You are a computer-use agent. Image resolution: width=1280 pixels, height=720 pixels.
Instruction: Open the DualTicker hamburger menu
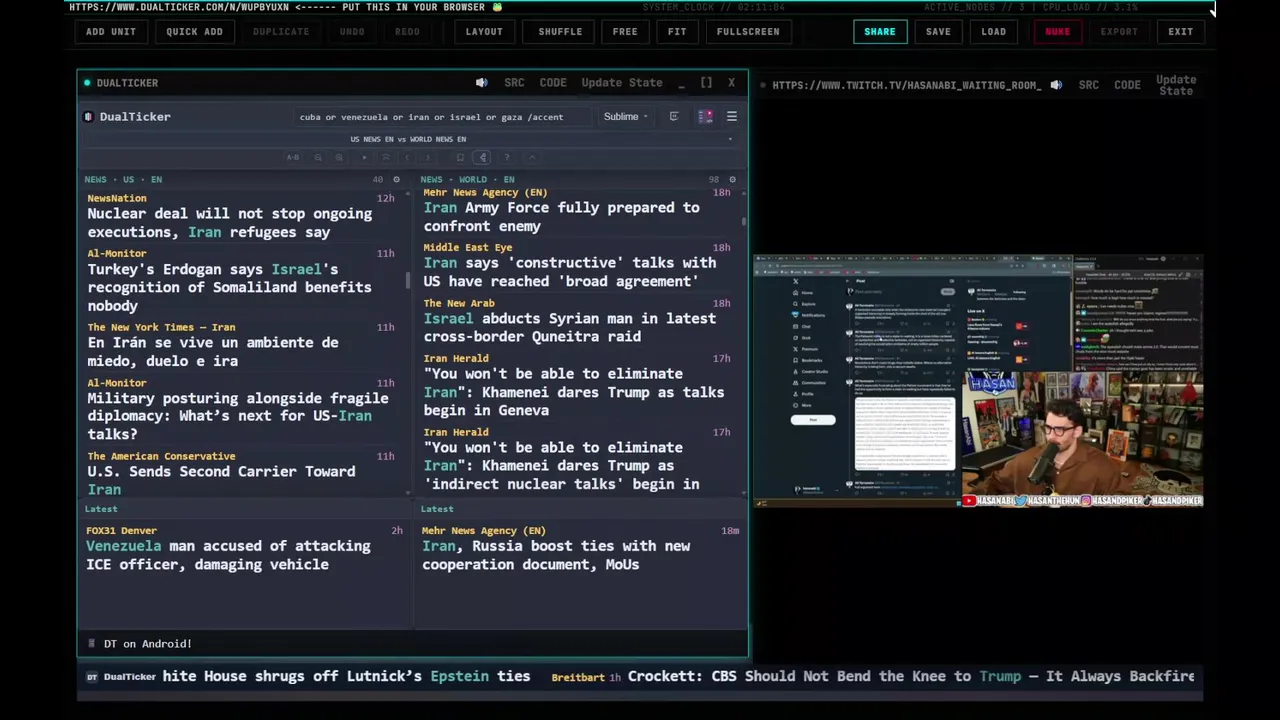[x=732, y=117]
